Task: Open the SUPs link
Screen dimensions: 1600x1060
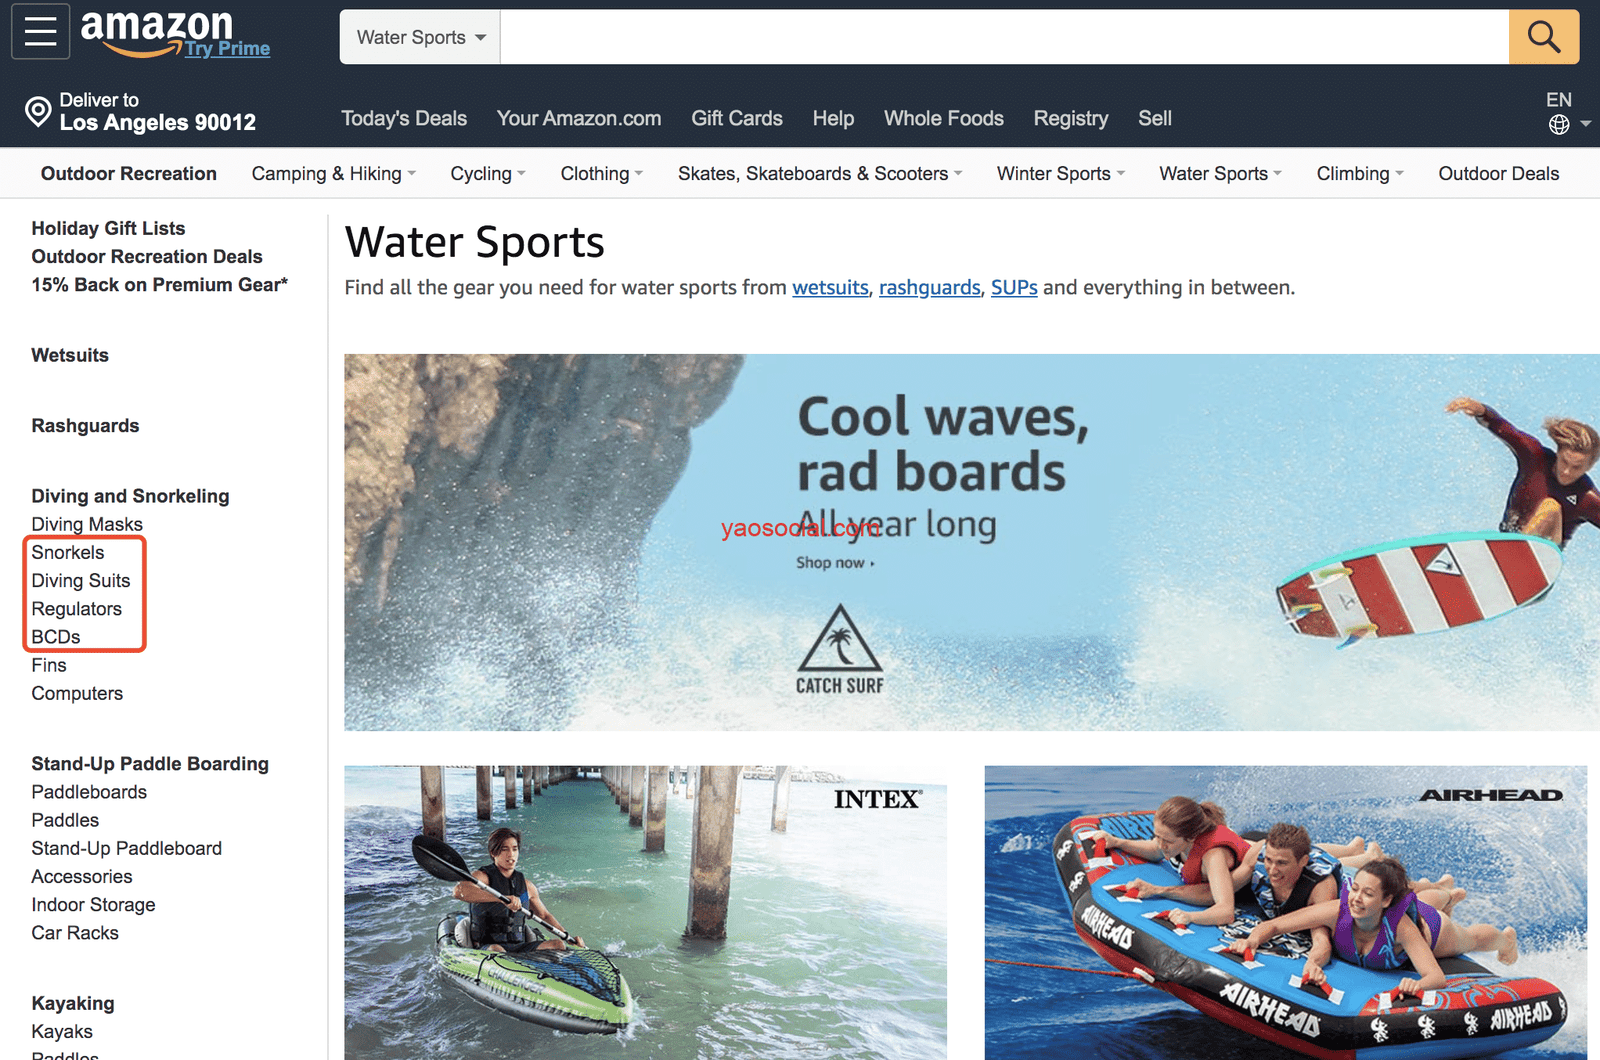Action: click(1014, 288)
